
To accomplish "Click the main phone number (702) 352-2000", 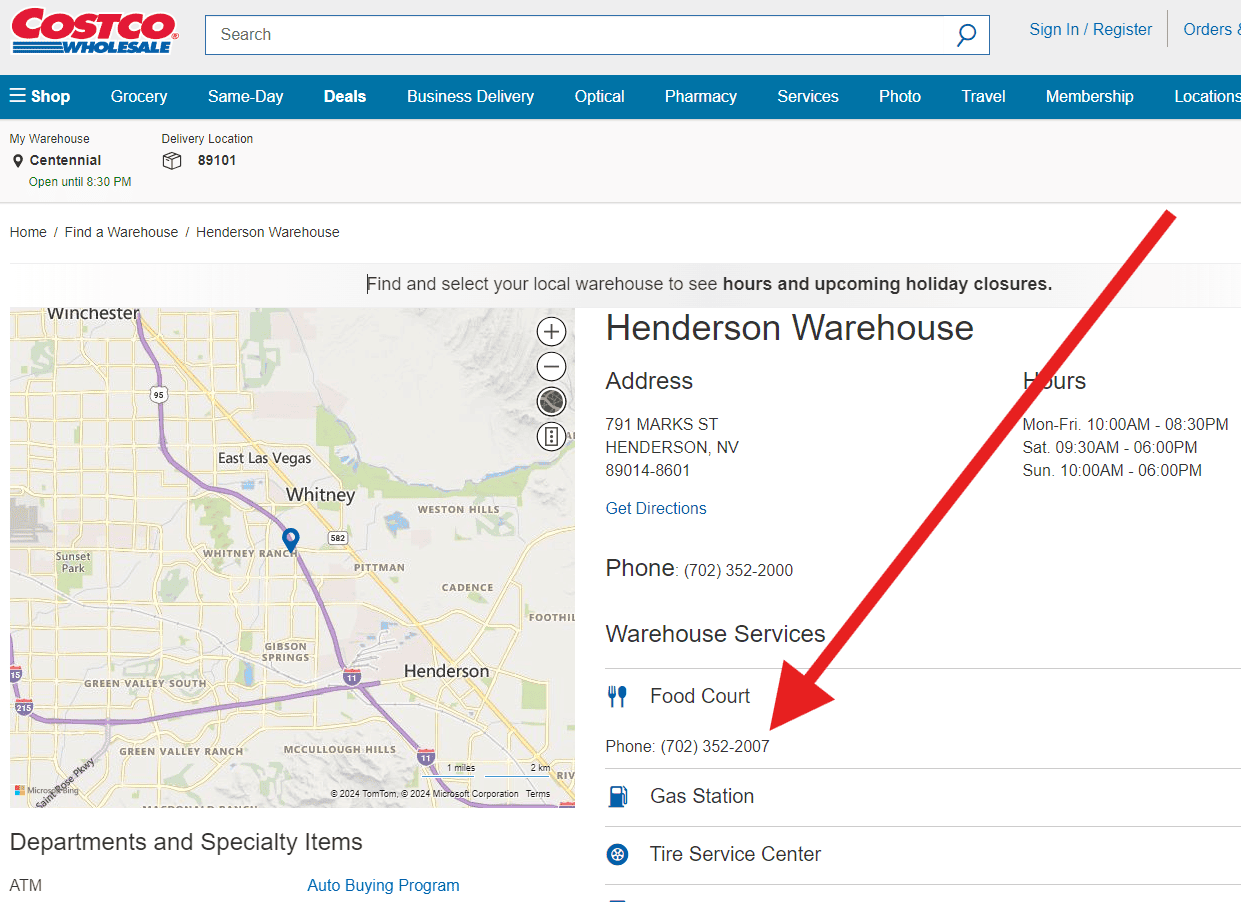I will [738, 571].
